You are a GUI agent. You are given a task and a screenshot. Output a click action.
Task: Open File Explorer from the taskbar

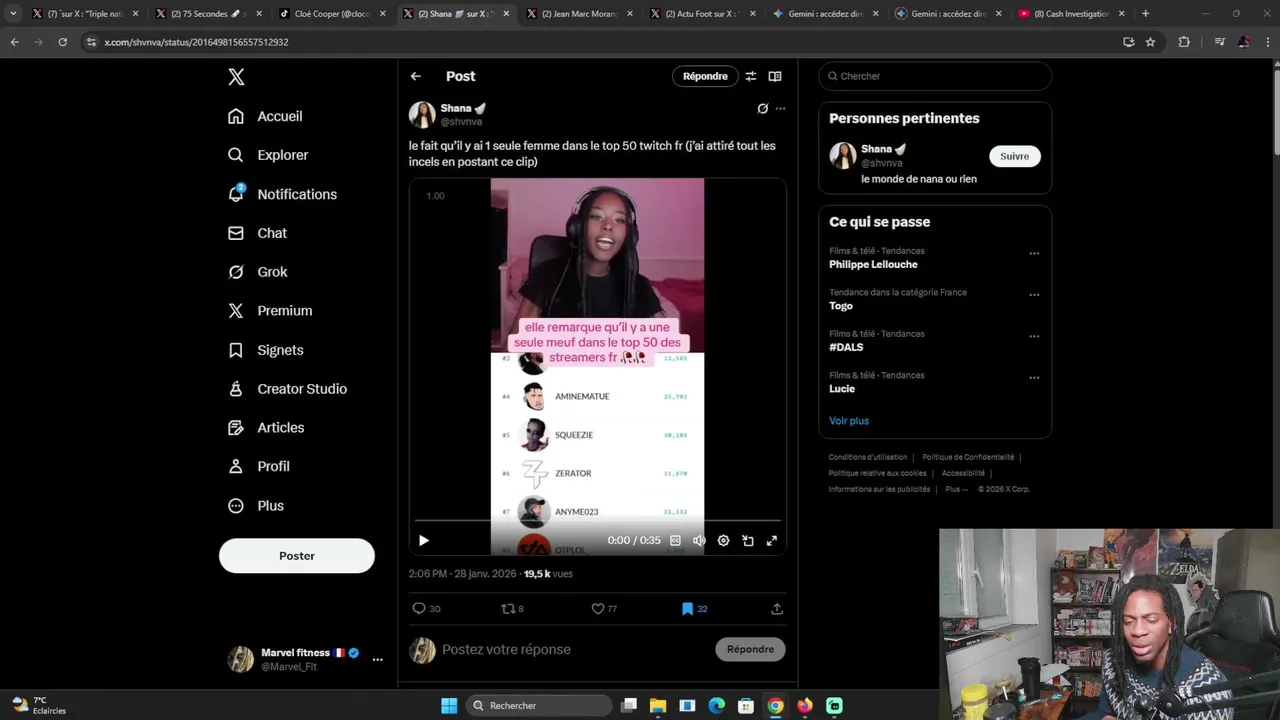658,706
